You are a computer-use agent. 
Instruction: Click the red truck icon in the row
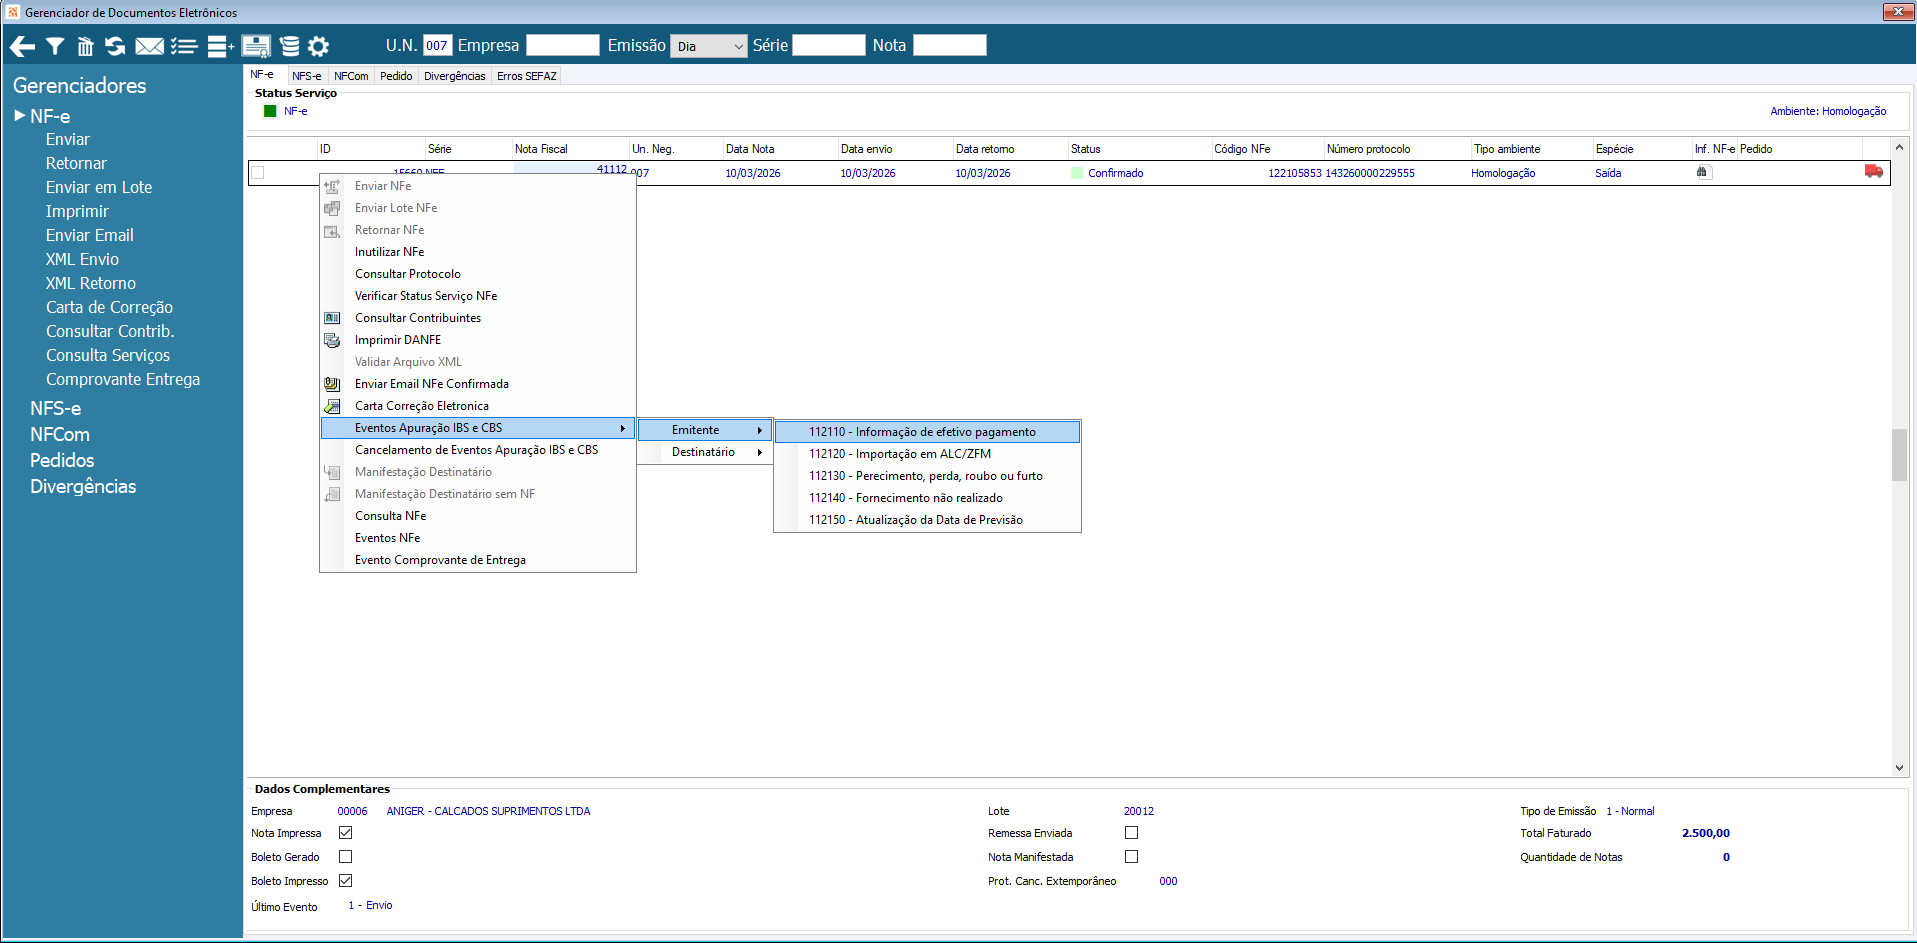(x=1874, y=172)
